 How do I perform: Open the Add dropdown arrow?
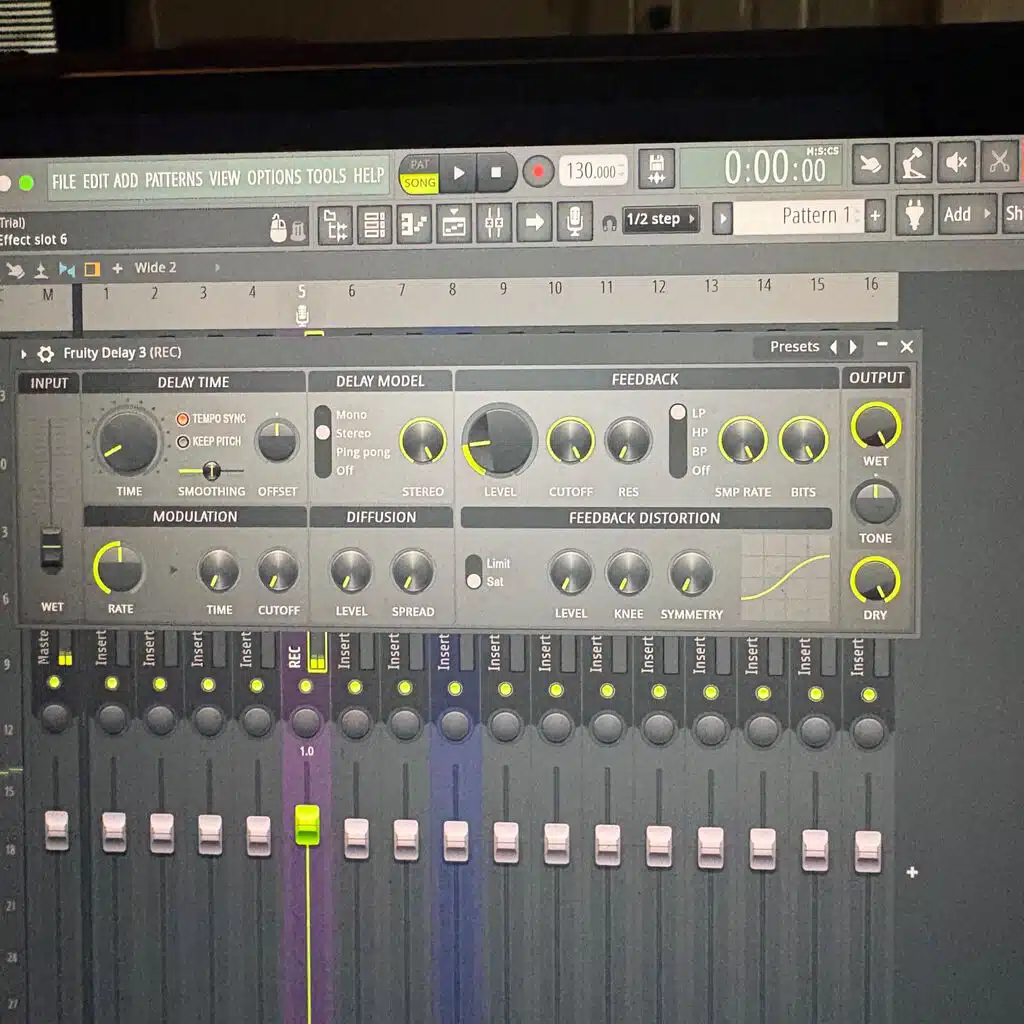987,213
